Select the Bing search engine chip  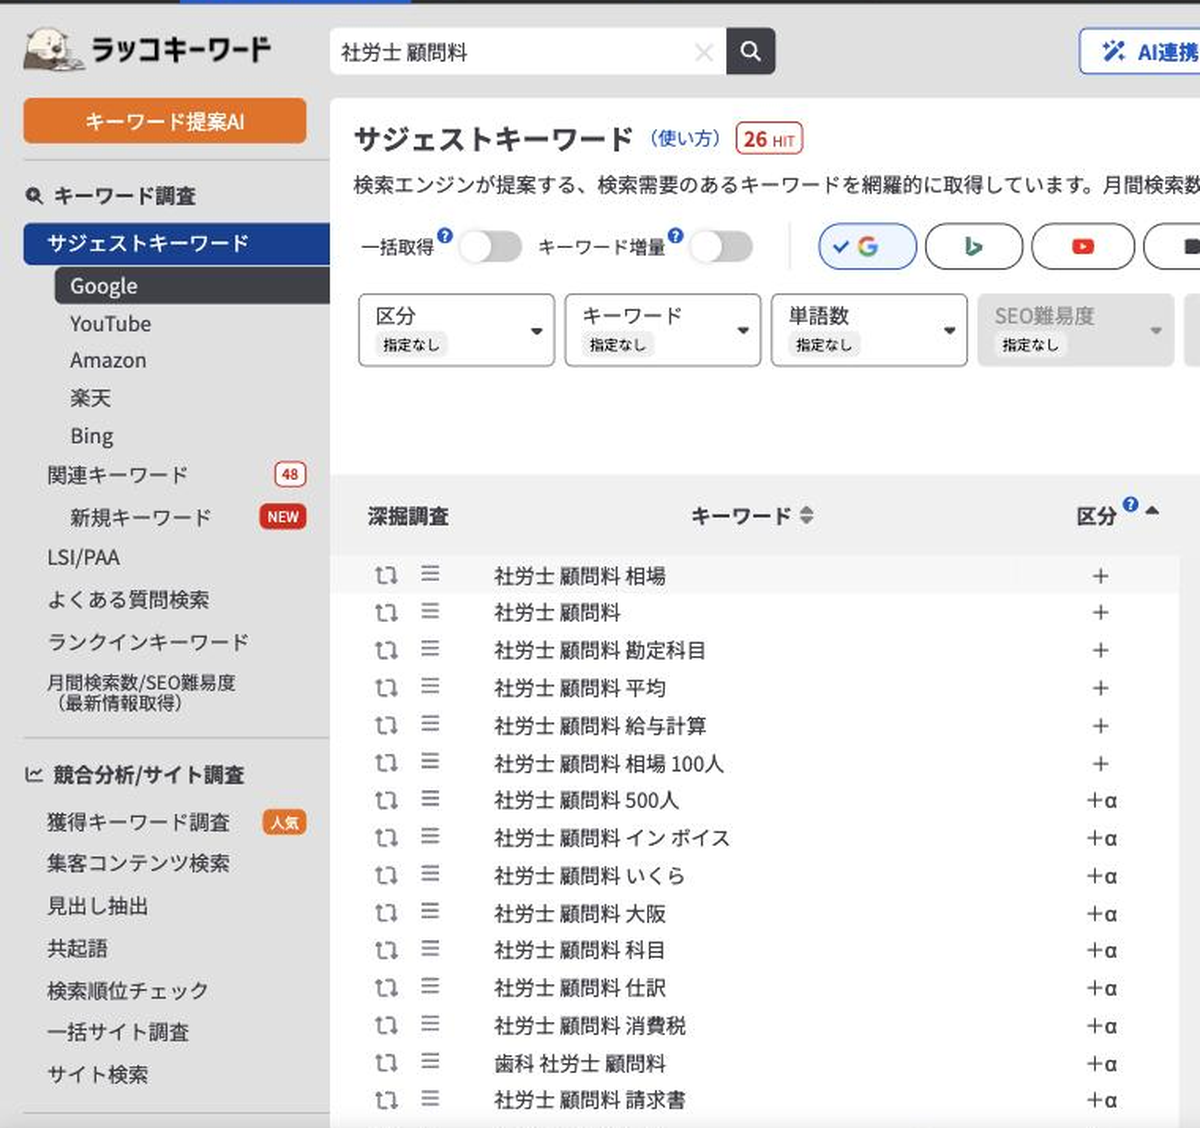pos(974,246)
